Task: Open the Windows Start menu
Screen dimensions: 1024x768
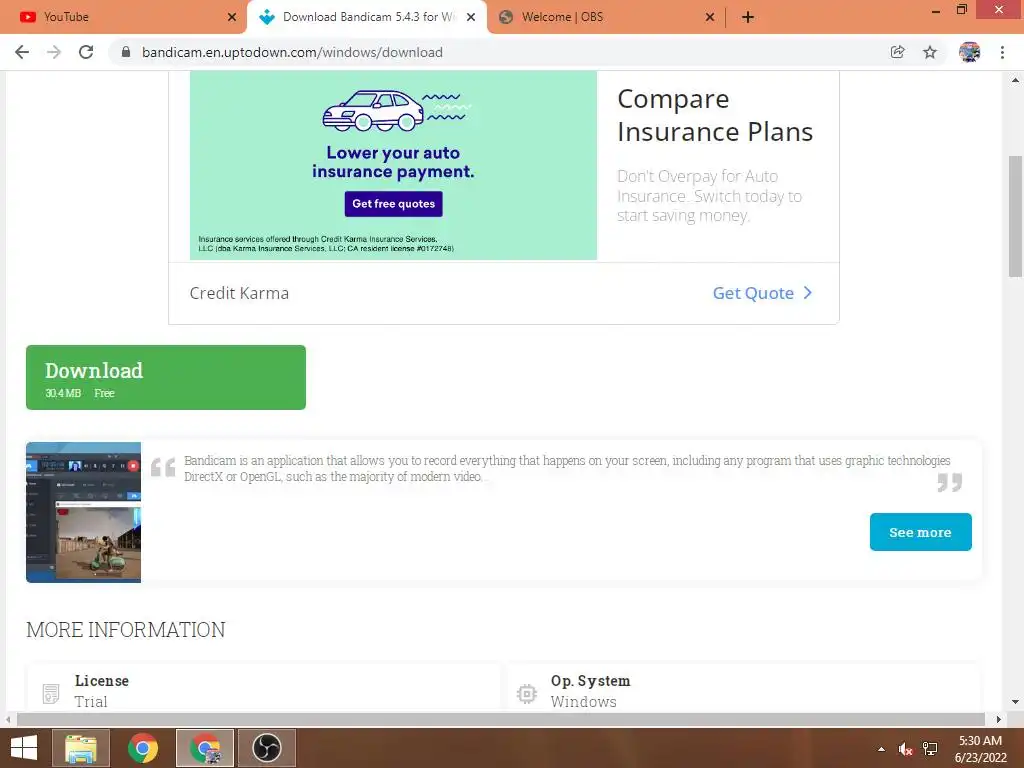Action: click(x=24, y=748)
